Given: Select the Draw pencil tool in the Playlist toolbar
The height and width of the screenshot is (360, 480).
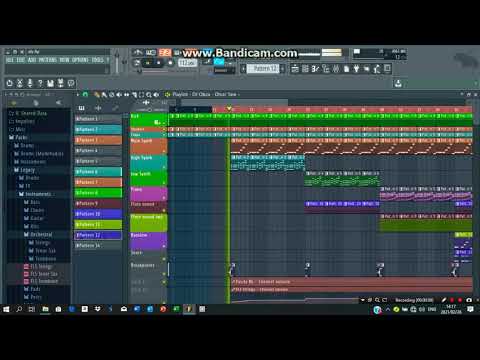Looking at the screenshot, I should pos(97,95).
